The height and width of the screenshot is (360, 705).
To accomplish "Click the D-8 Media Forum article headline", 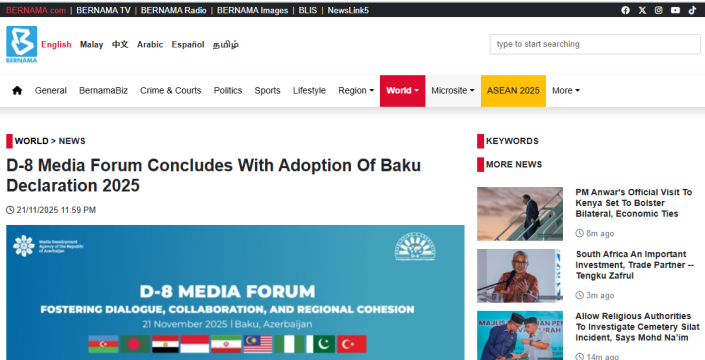I will (214, 175).
